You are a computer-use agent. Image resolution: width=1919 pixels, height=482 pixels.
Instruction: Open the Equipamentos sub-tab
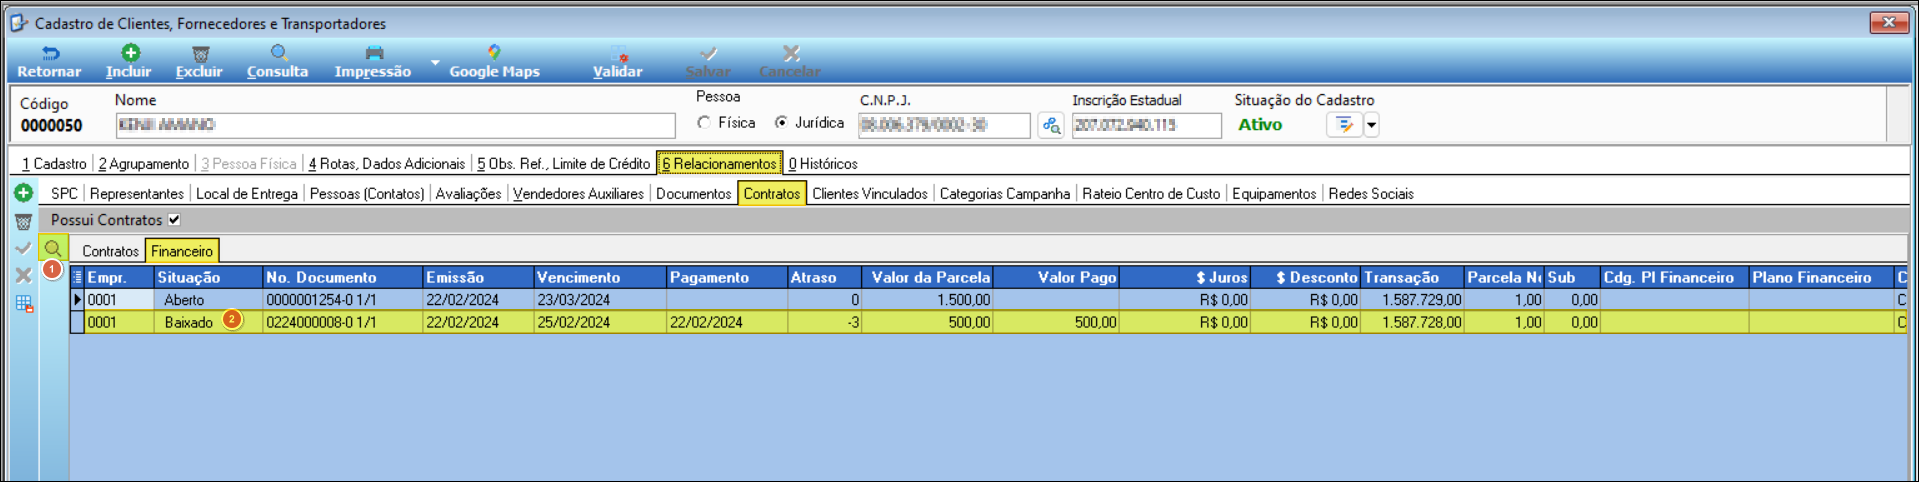coord(1274,194)
